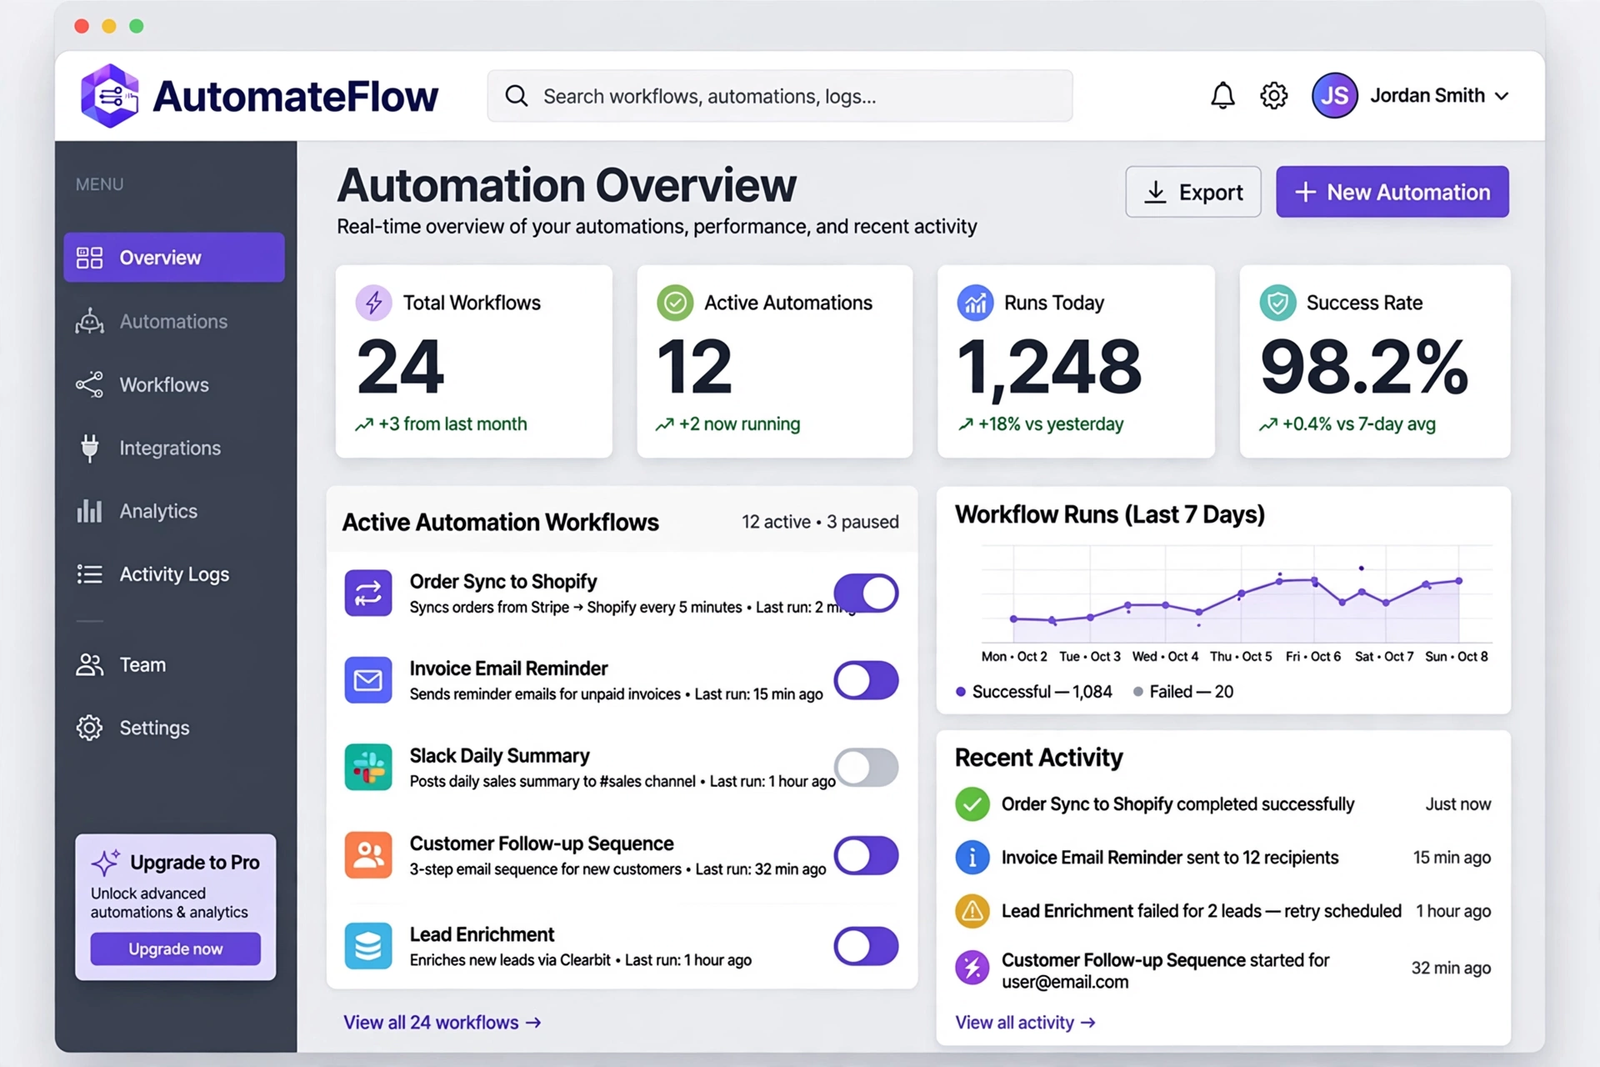Toggle the Lead Enrichment switch

click(866, 945)
